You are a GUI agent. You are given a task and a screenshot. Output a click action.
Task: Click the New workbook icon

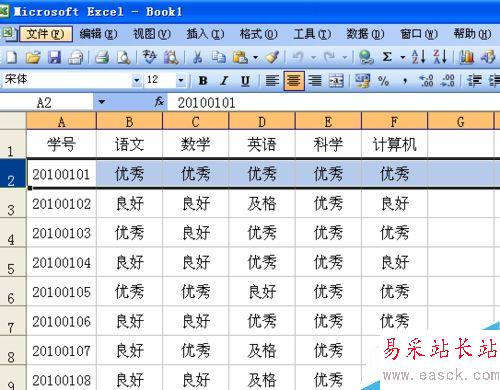click(x=11, y=57)
